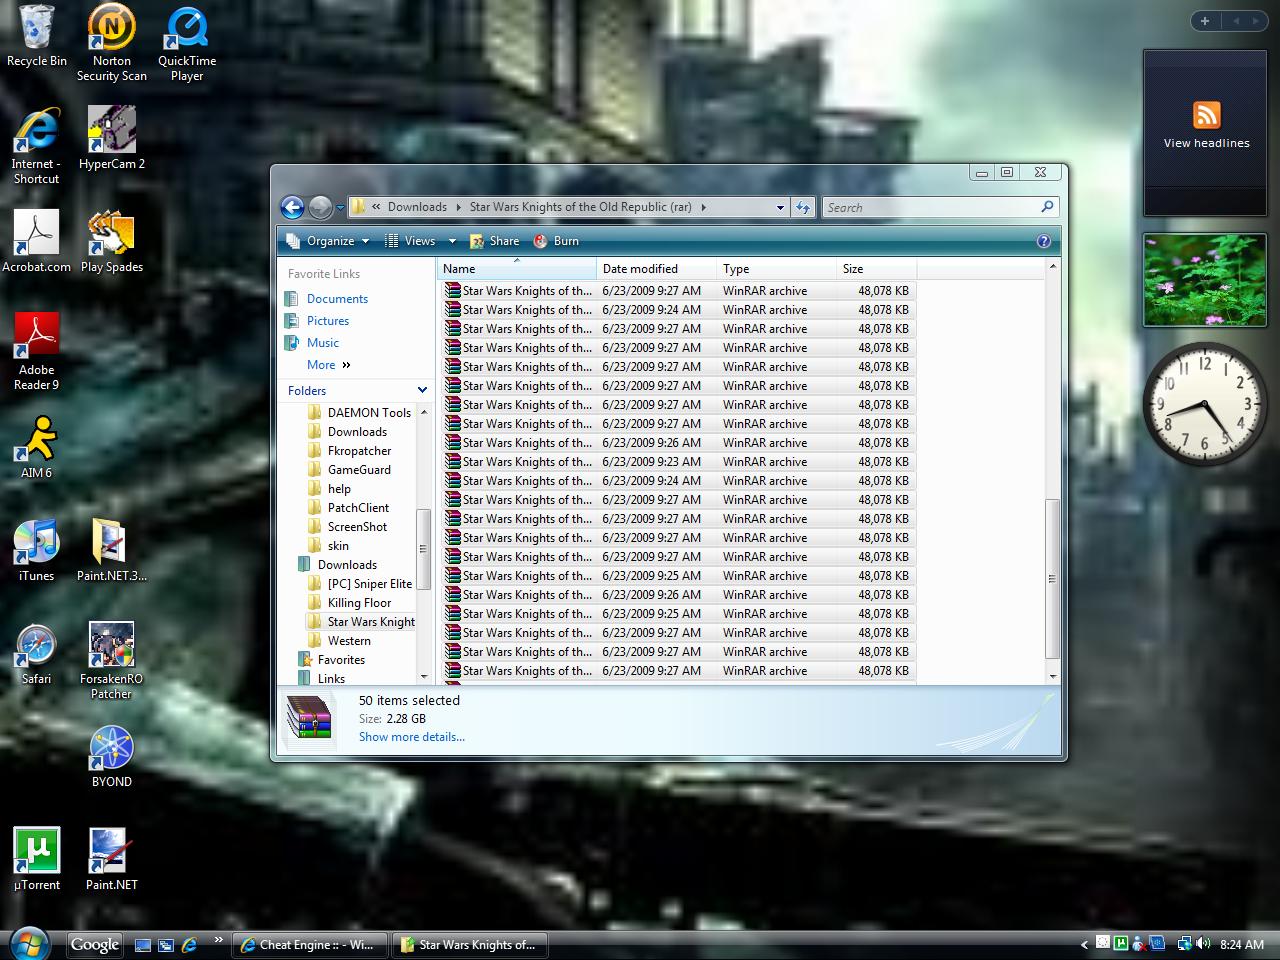Screen dimensions: 1280x960
Task: Click the Views toolbar button
Action: pyautogui.click(x=411, y=241)
